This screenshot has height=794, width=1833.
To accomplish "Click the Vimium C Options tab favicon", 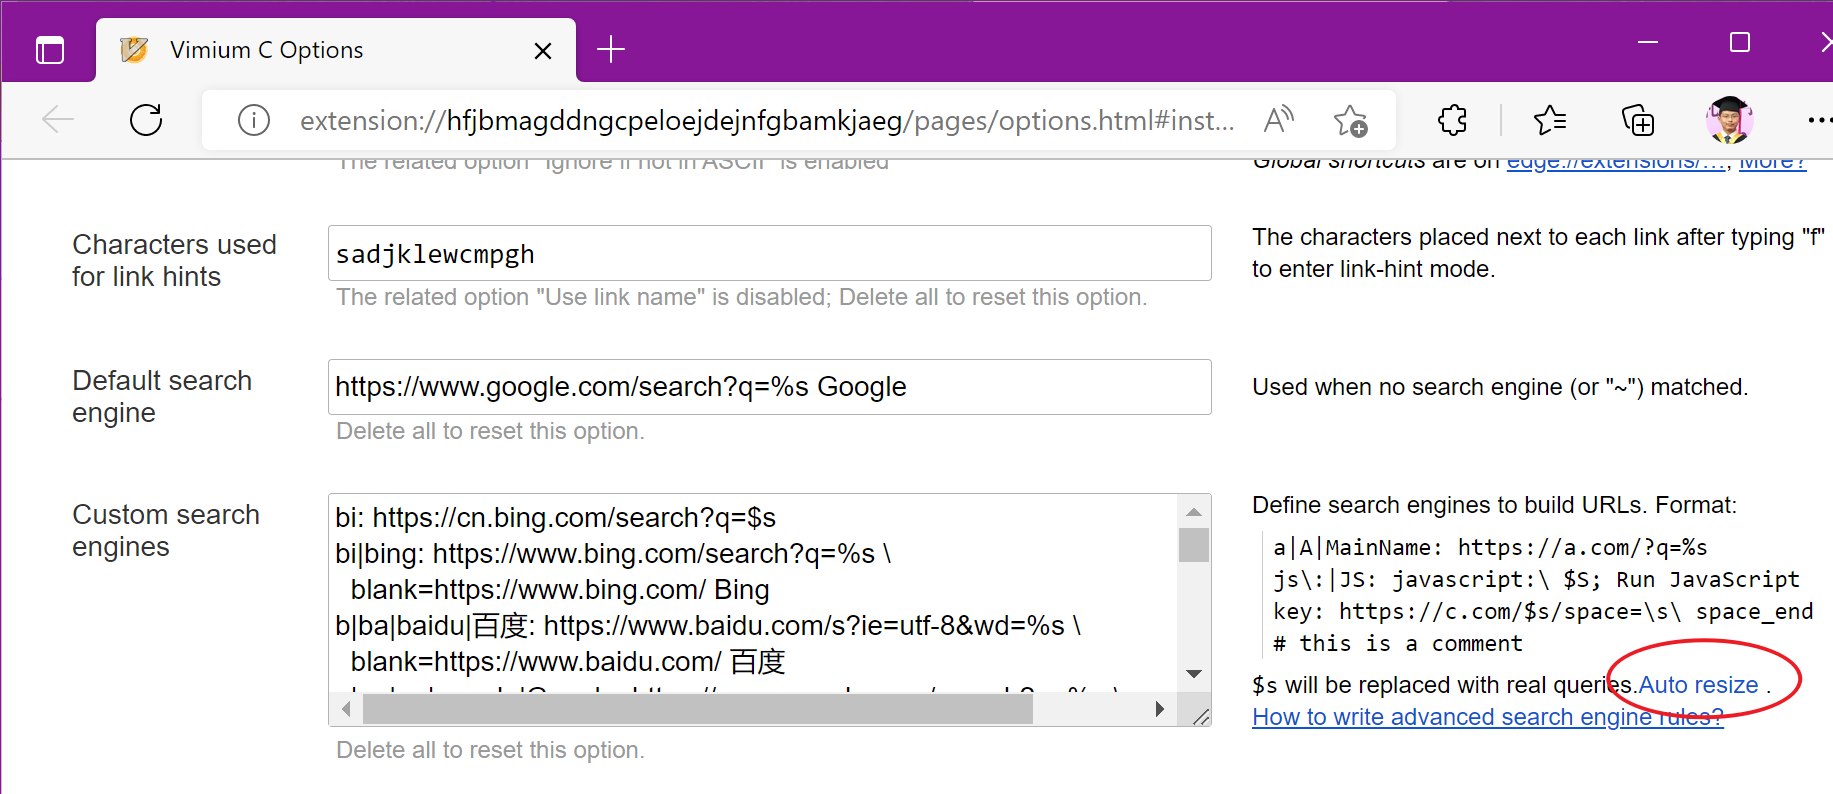I will pyautogui.click(x=134, y=50).
